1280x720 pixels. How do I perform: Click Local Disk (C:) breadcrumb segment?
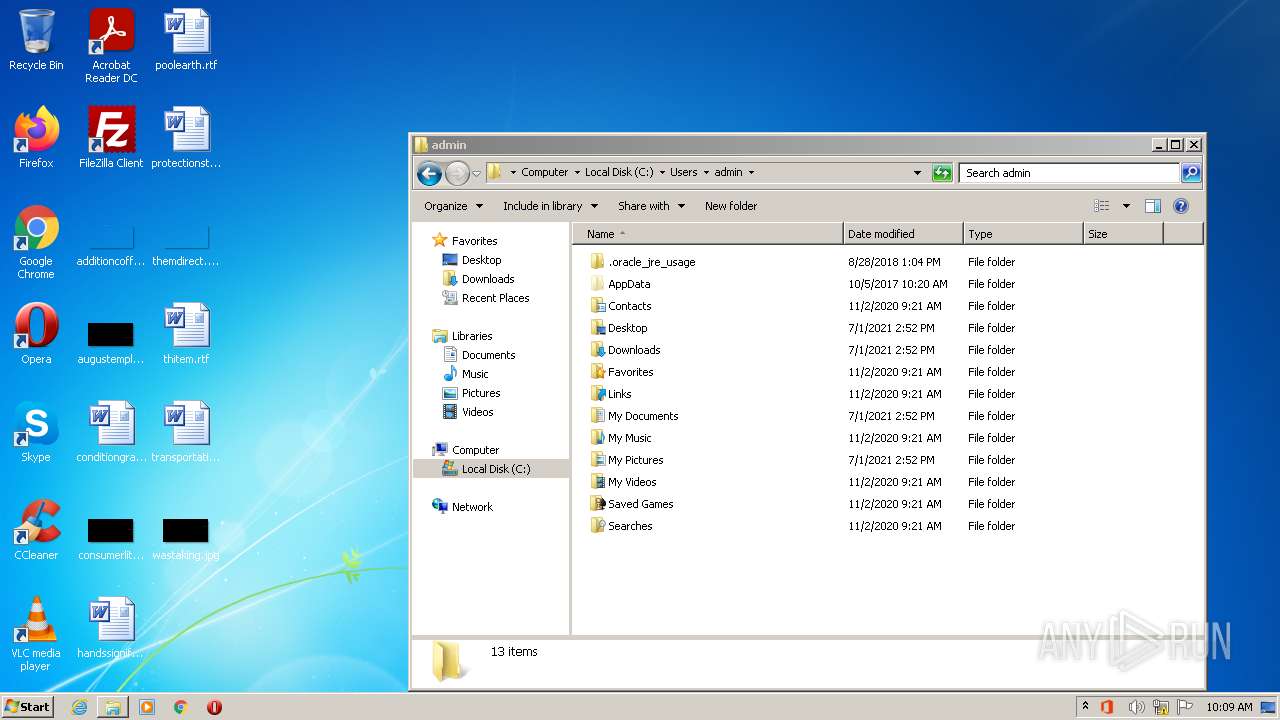click(x=619, y=172)
